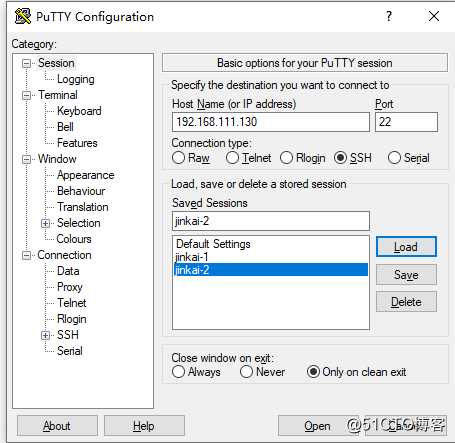Open the Terminal category
455x443 pixels.
pos(58,95)
